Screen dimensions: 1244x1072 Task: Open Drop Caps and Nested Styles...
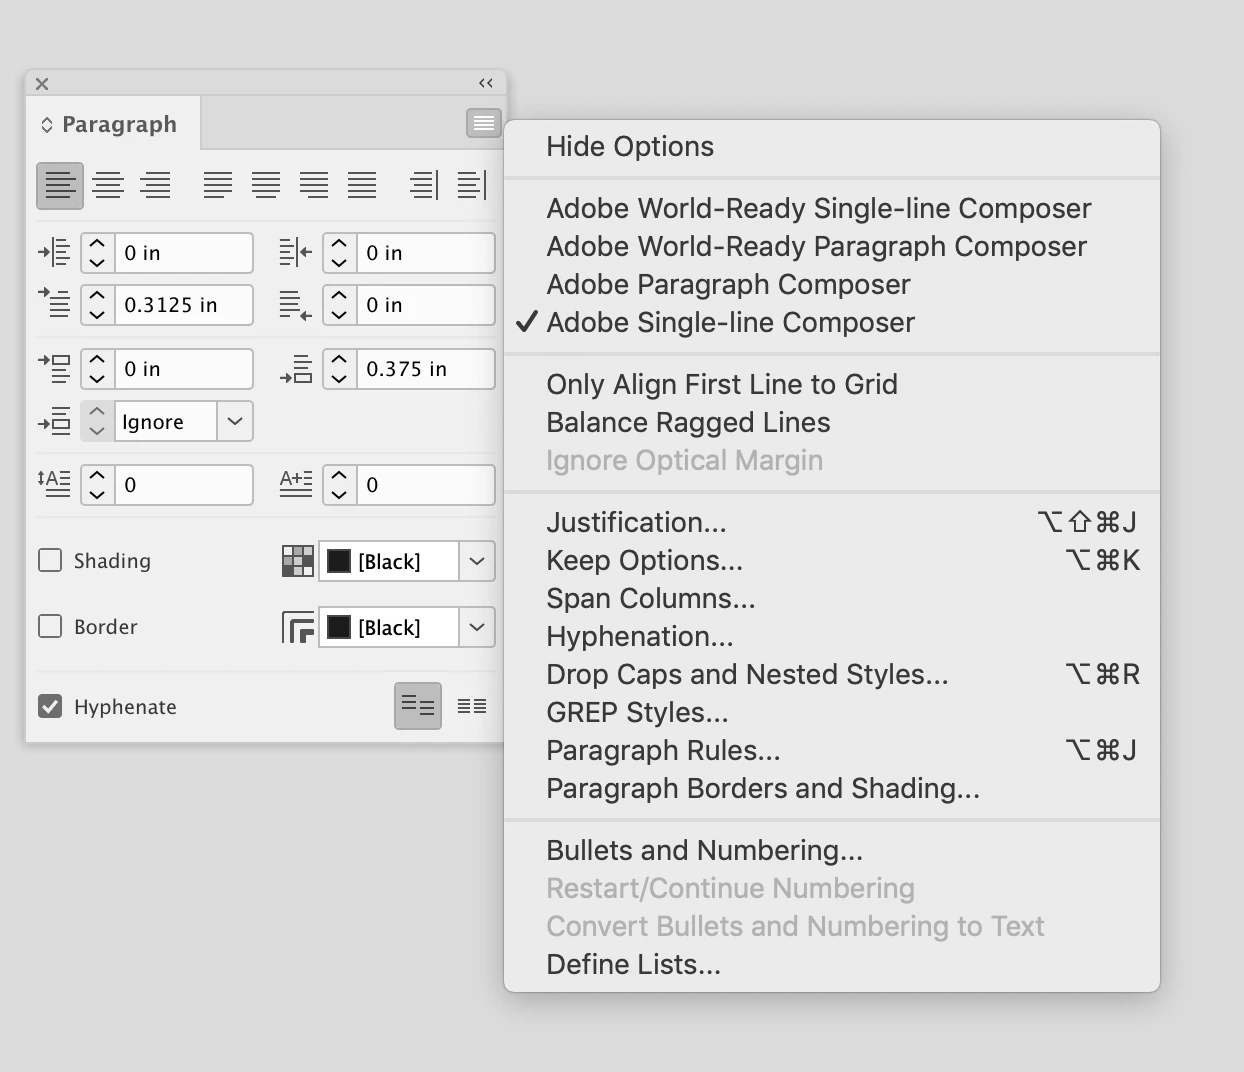831,674
